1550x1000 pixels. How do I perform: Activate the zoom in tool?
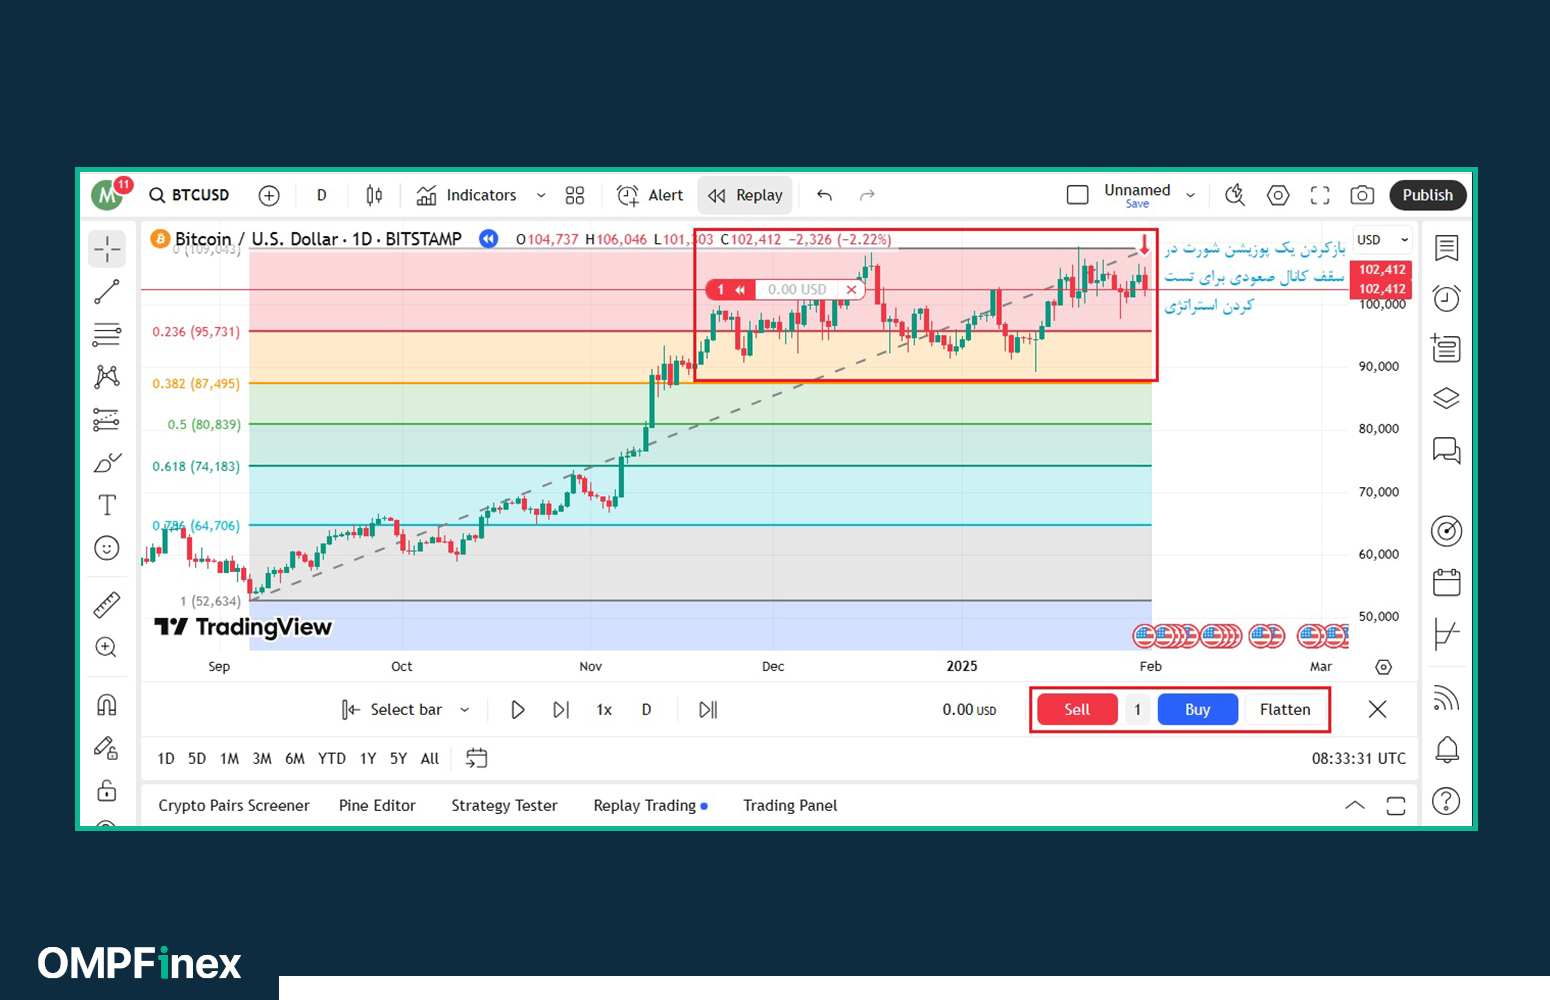(107, 647)
